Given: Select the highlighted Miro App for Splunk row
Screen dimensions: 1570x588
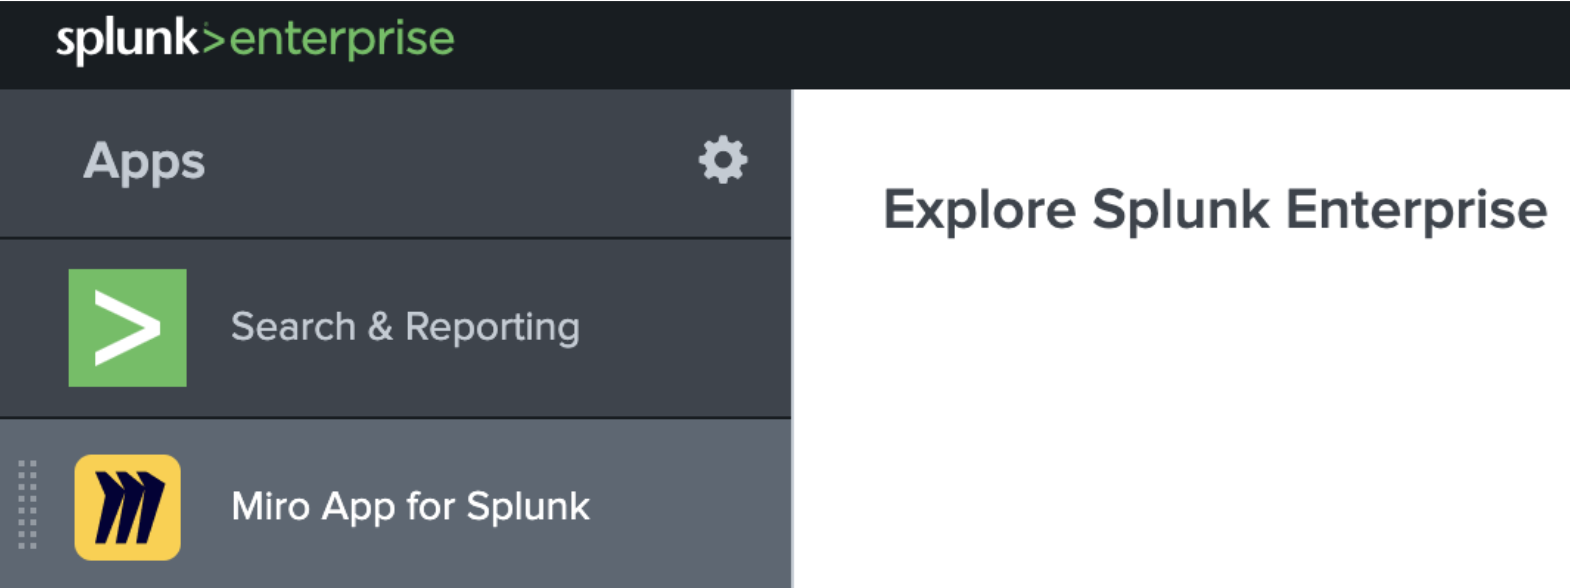Looking at the screenshot, I should pyautogui.click(x=680, y=505).
